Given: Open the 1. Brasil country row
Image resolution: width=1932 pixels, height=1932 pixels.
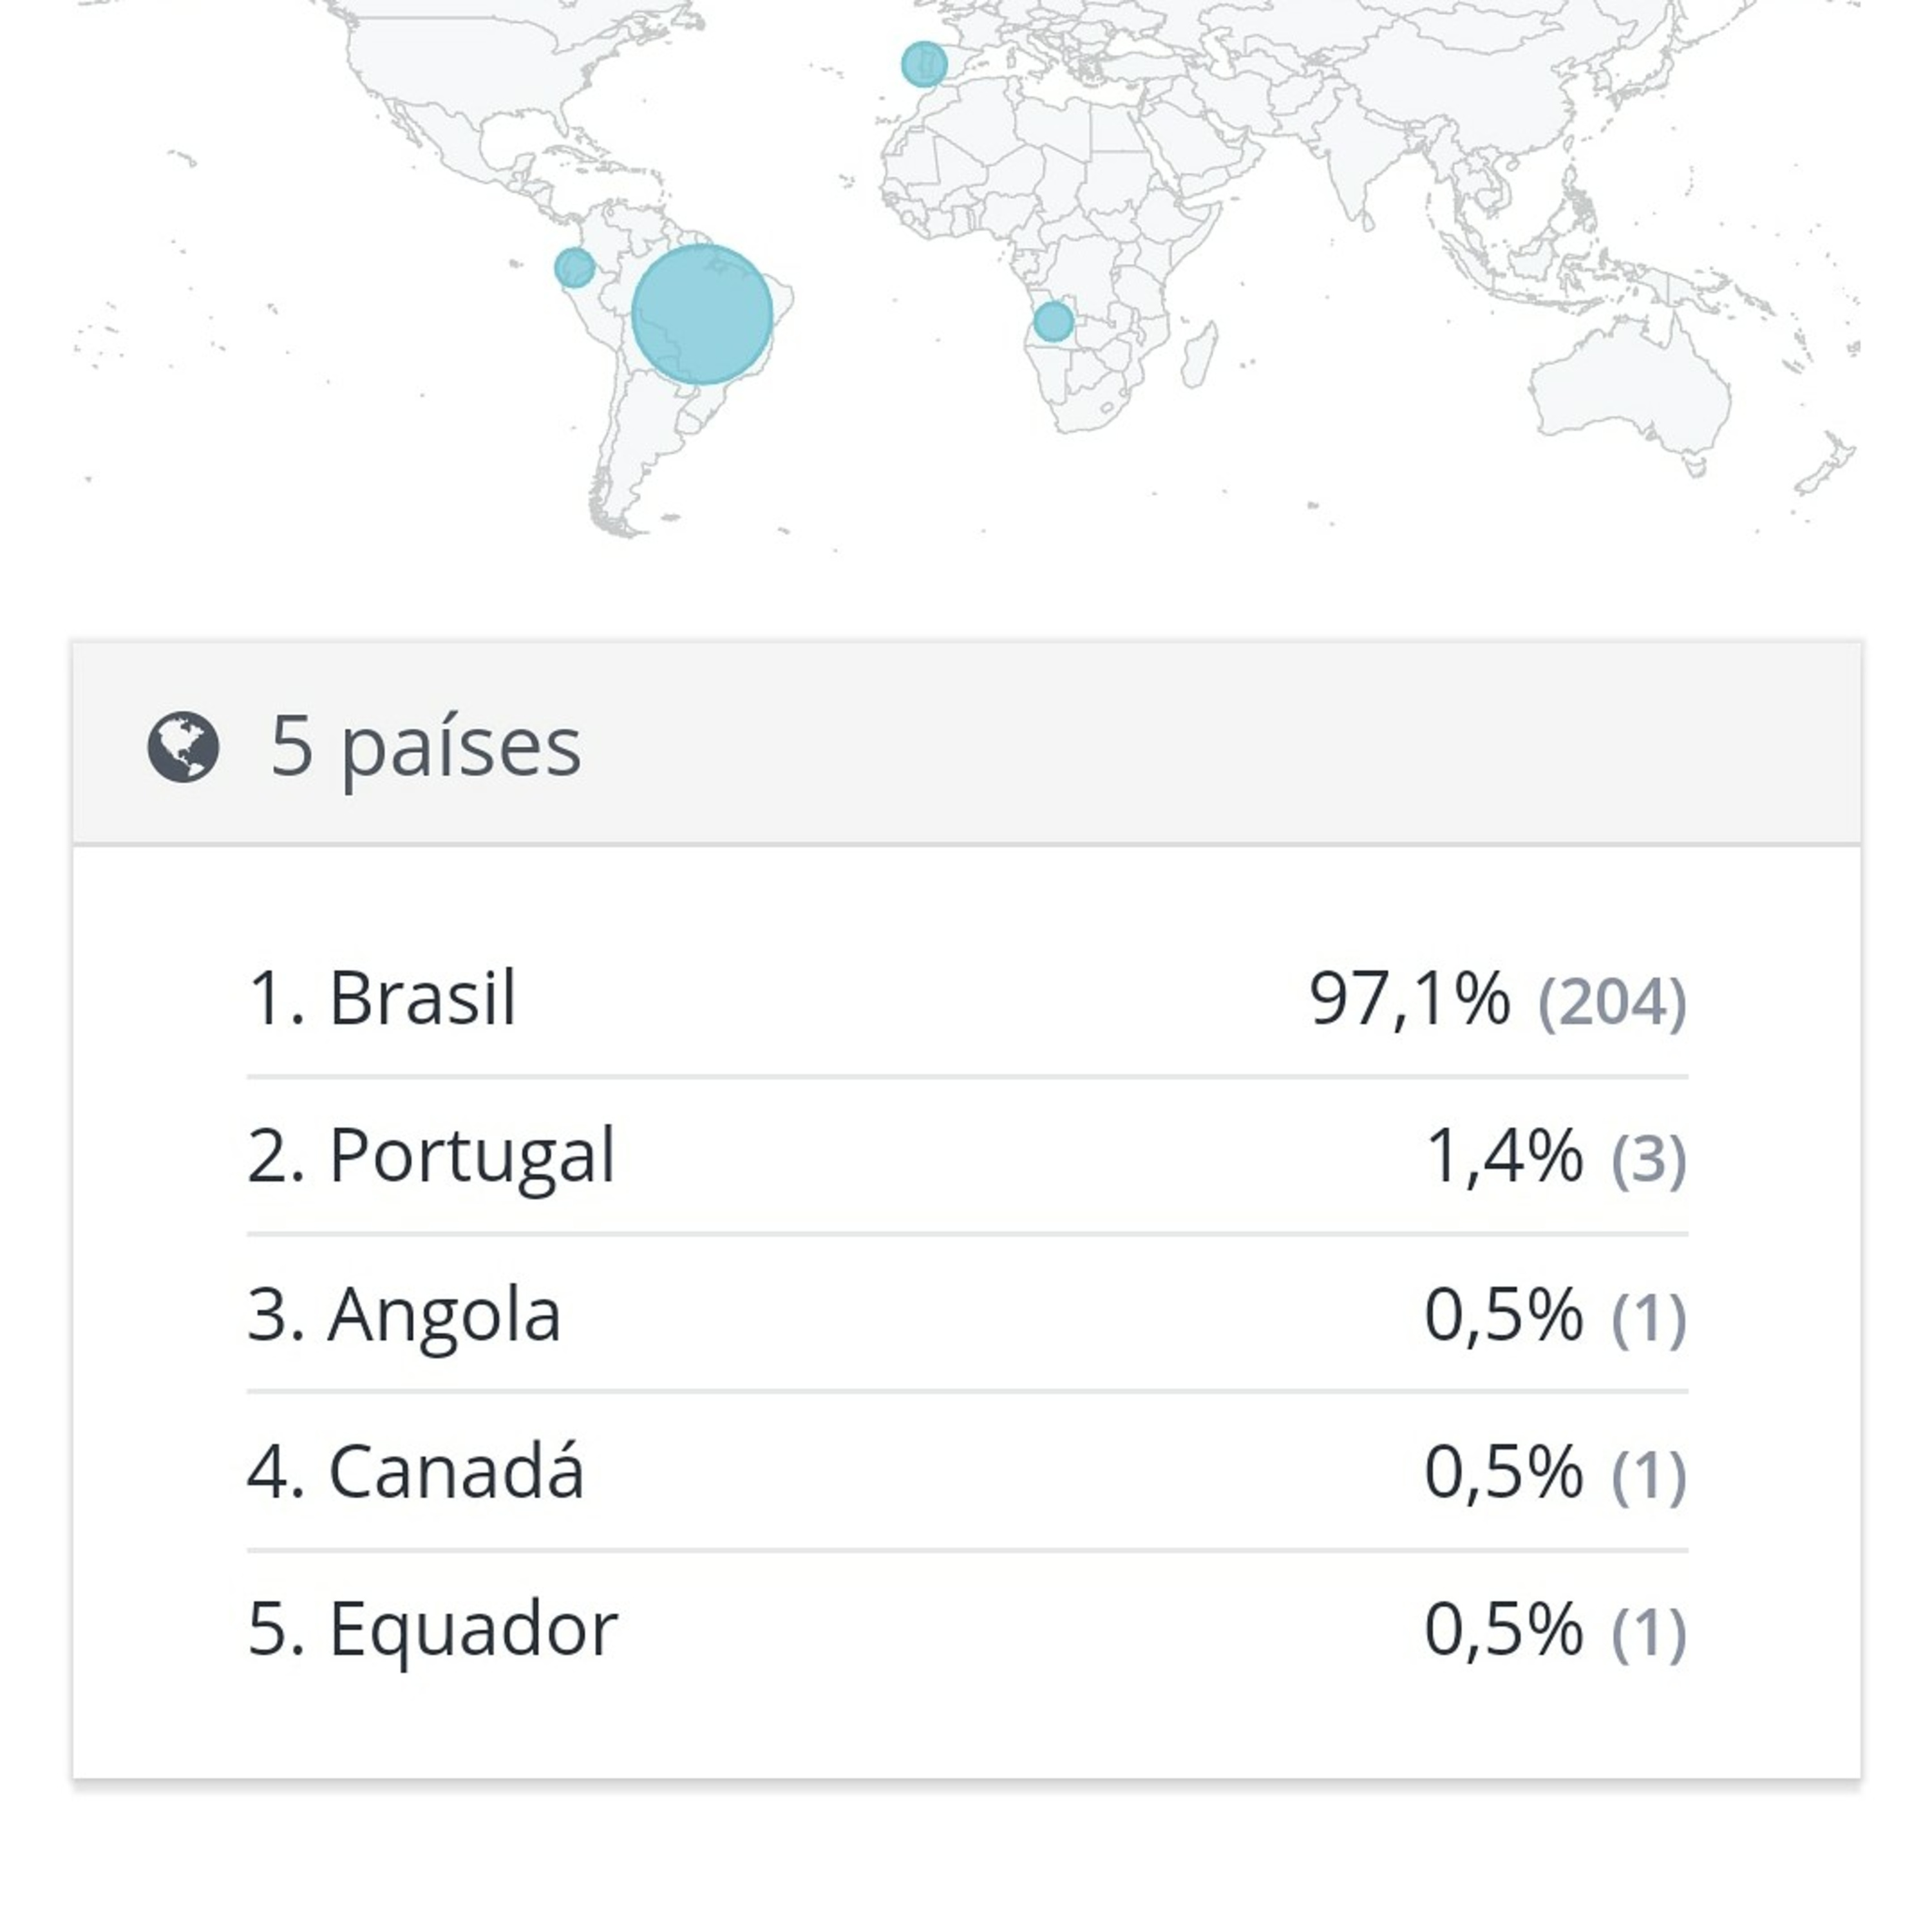Looking at the screenshot, I should click(x=967, y=999).
